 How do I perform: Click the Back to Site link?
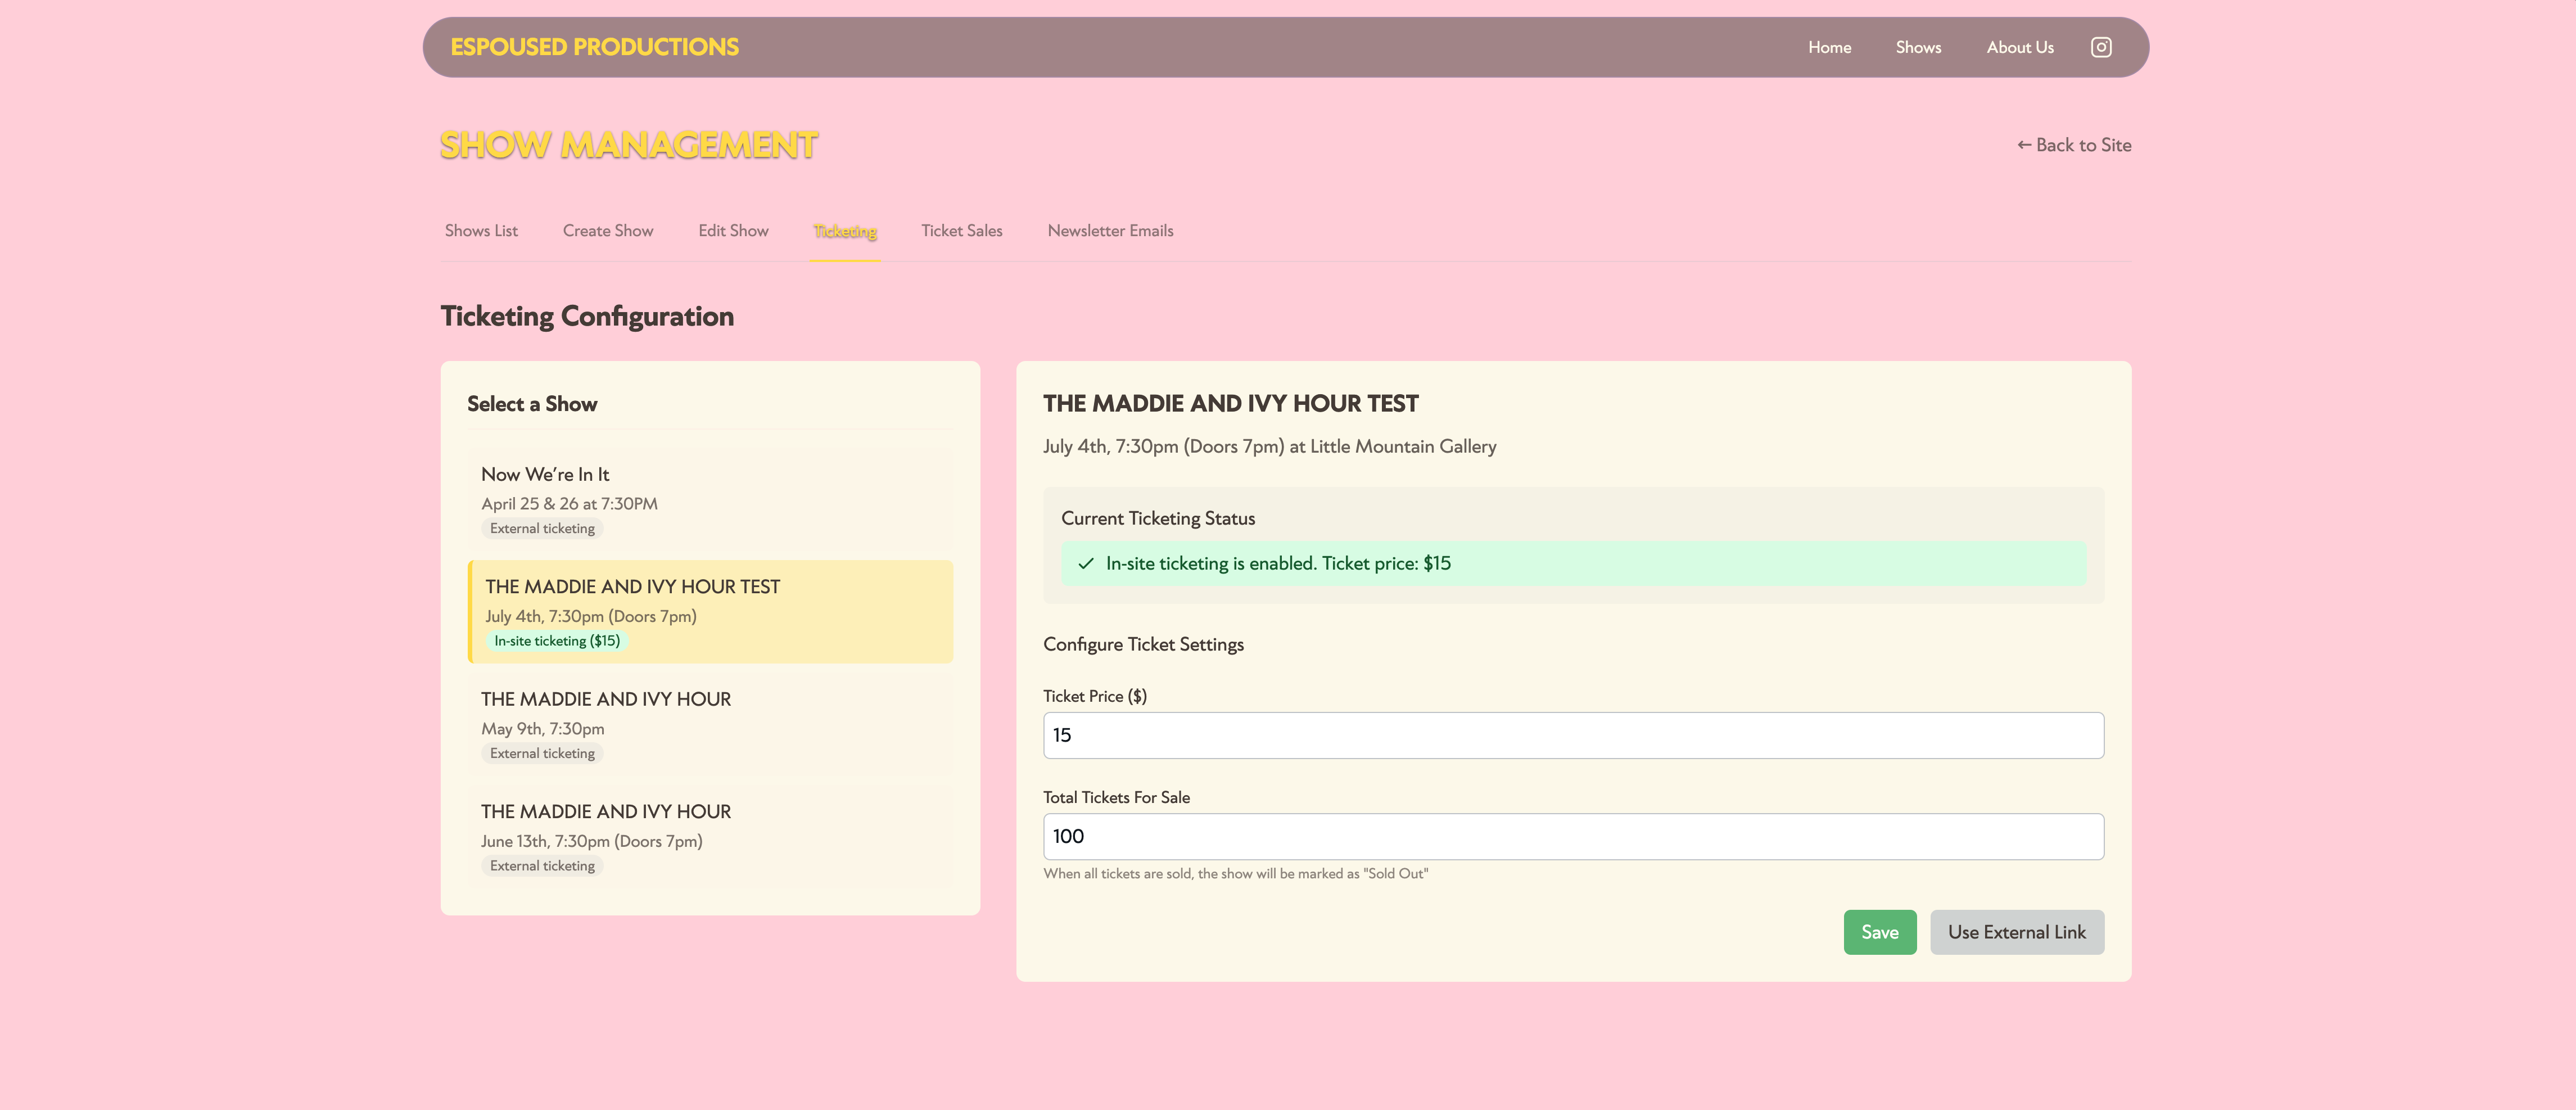(x=2073, y=144)
